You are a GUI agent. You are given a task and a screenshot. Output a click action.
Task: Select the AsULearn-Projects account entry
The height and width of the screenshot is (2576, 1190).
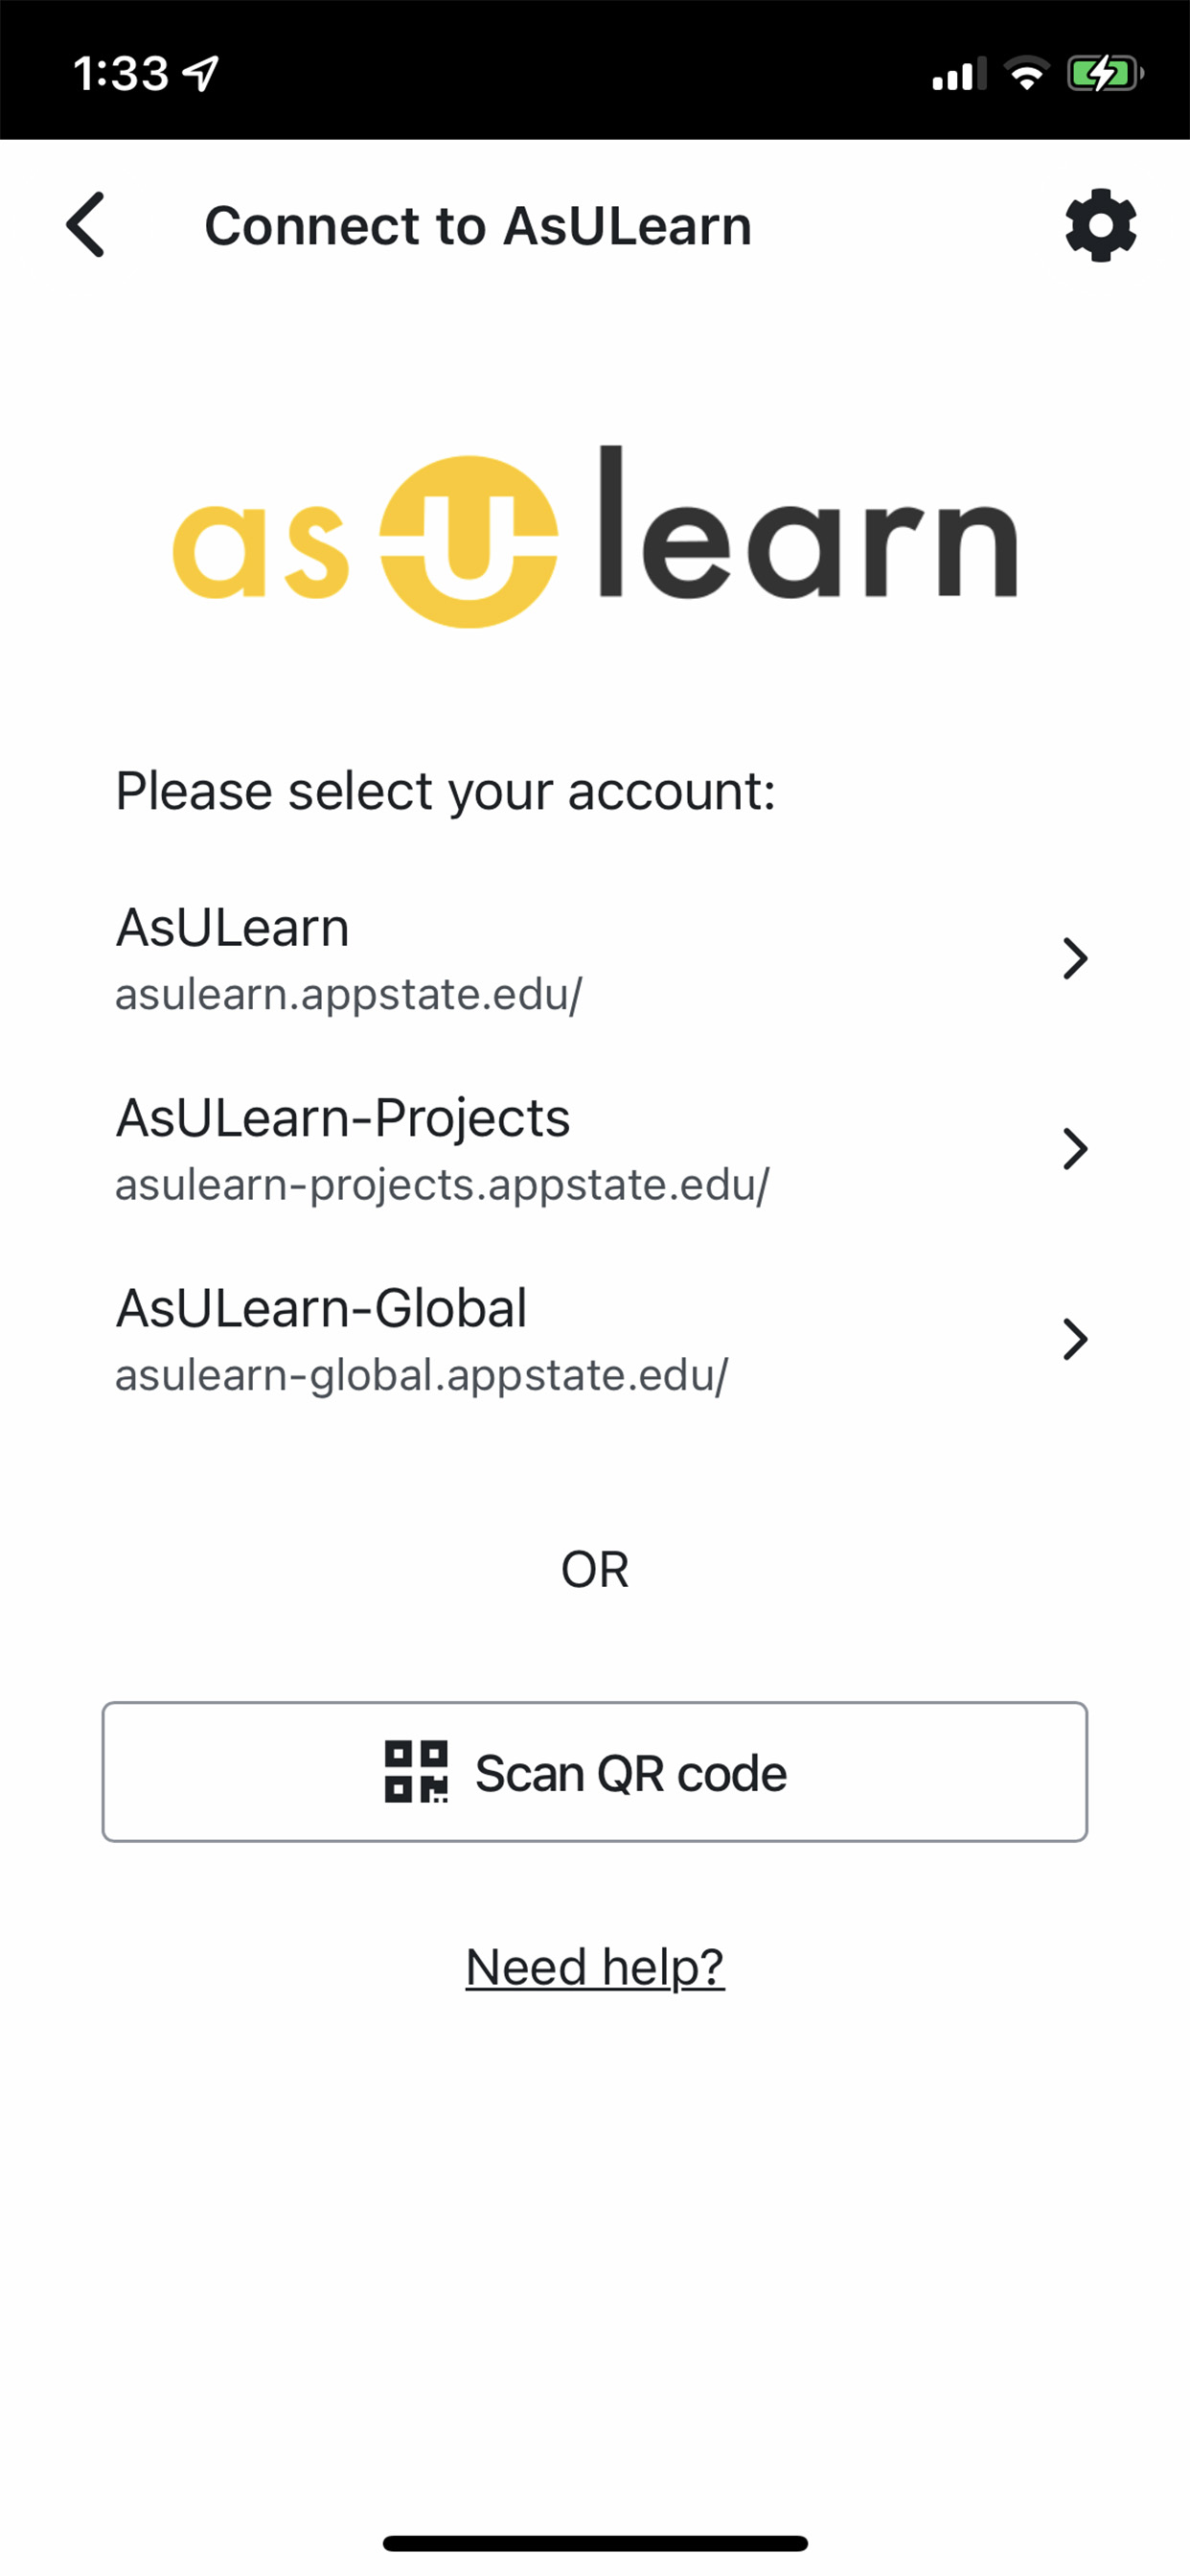pyautogui.click(x=595, y=1149)
